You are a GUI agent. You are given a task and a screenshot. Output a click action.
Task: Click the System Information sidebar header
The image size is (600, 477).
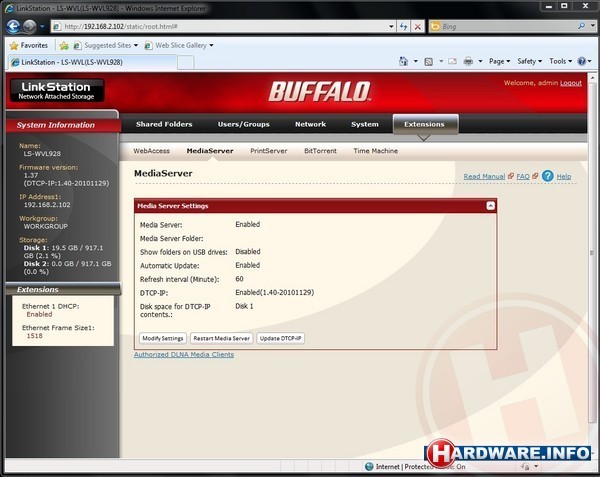[63, 125]
